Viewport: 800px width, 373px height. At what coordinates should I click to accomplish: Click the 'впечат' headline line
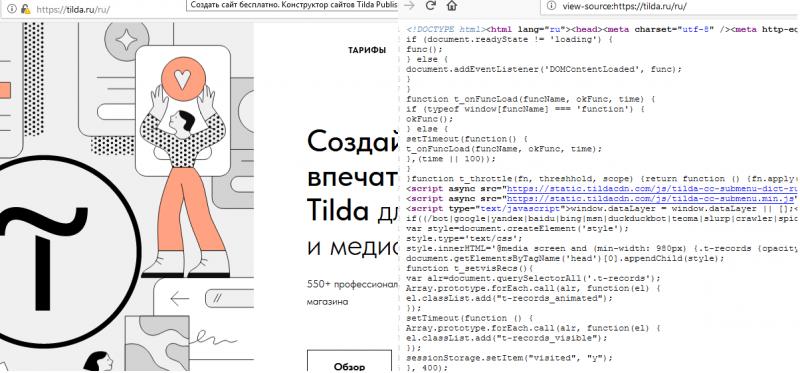coord(353,177)
